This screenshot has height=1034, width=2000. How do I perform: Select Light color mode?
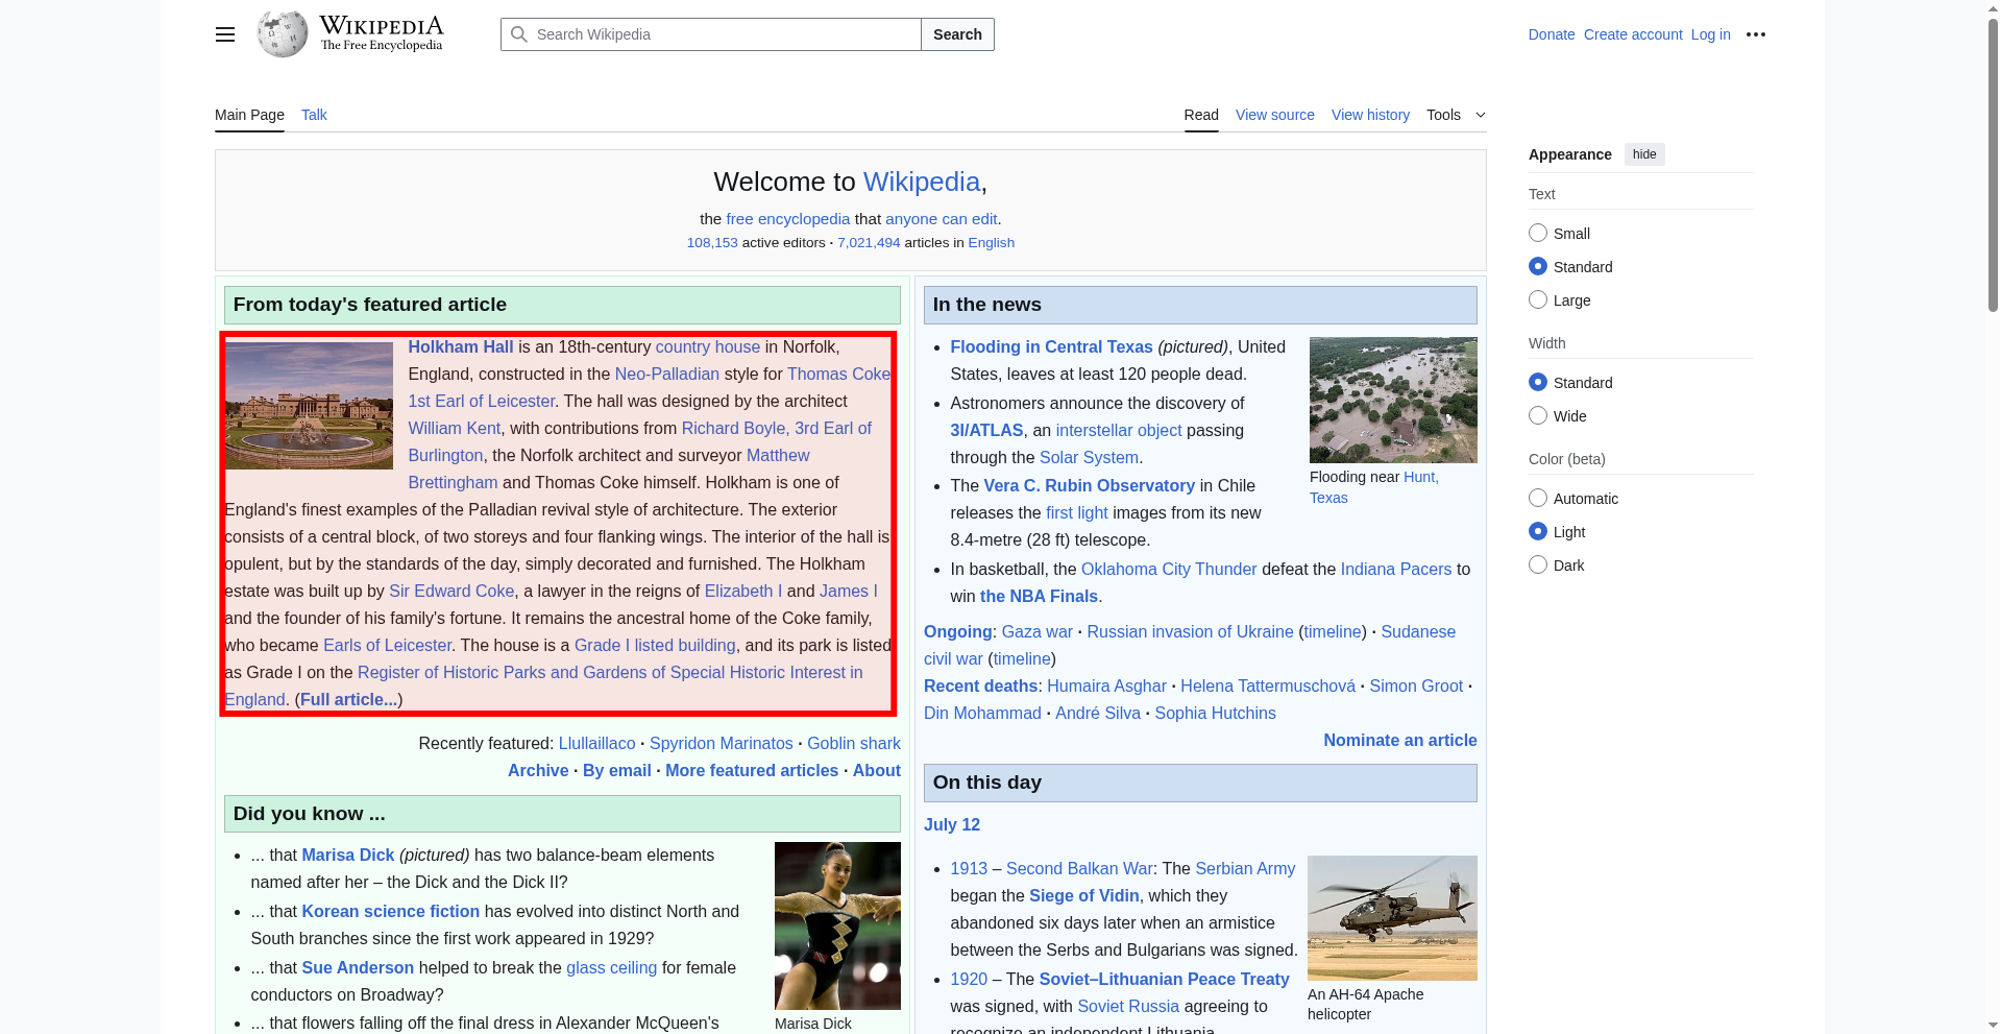[x=1538, y=532]
